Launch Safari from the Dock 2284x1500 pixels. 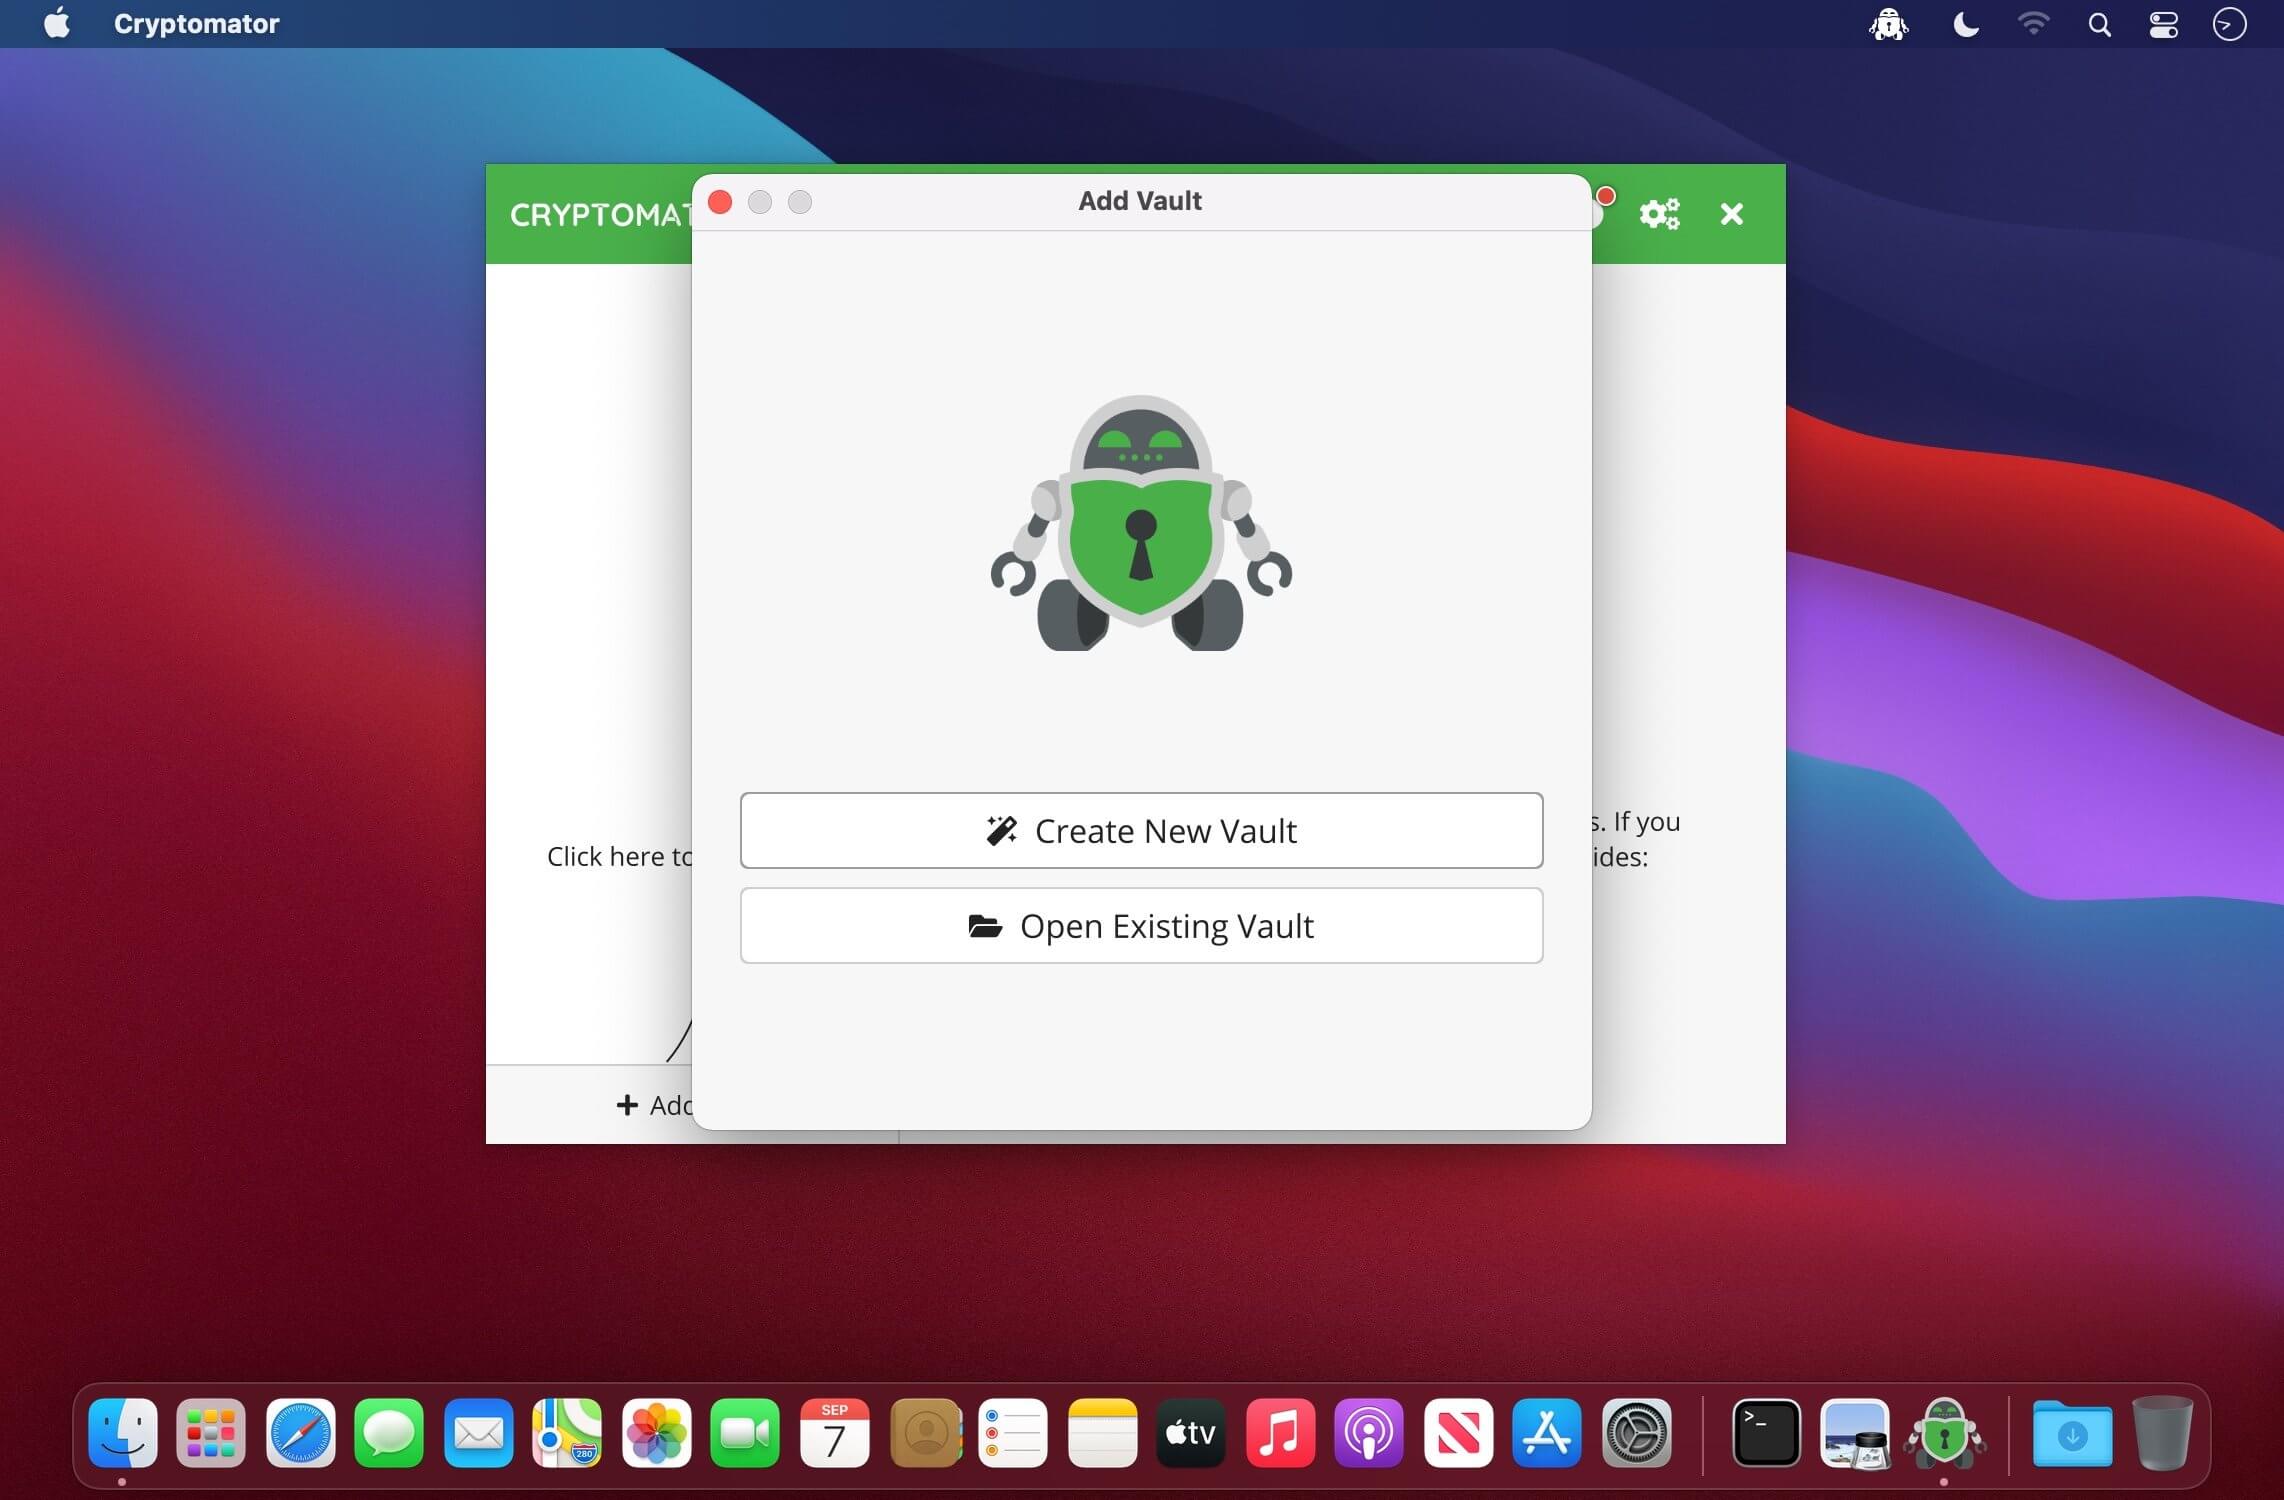click(300, 1432)
